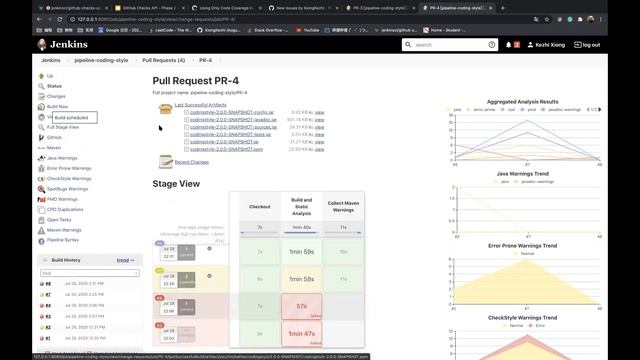Viewport: 640px width, 360px height.
Task: Click the Pipeline Syntax help icon
Action: 41,241
